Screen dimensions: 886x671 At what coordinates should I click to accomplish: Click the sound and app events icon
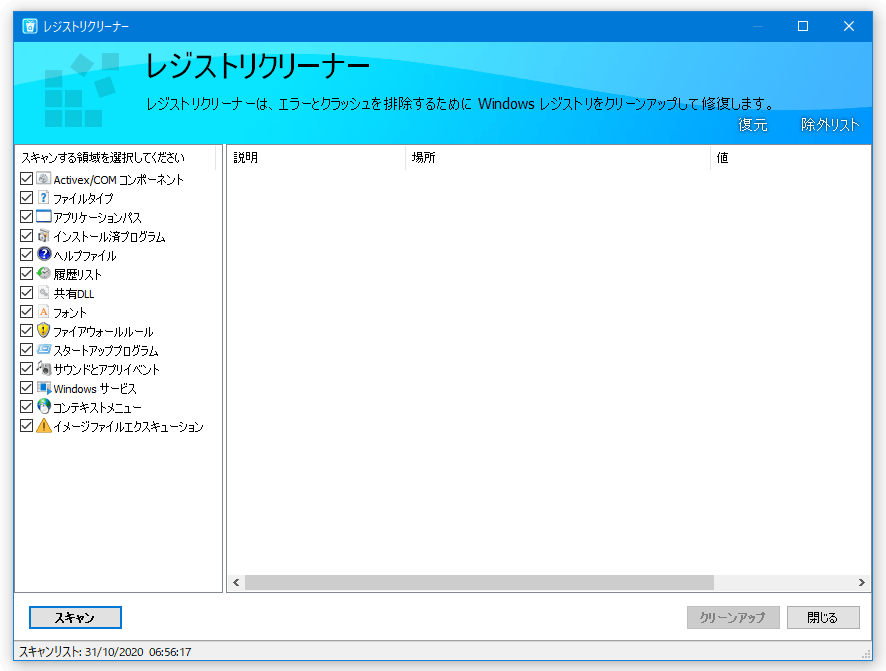pos(44,368)
